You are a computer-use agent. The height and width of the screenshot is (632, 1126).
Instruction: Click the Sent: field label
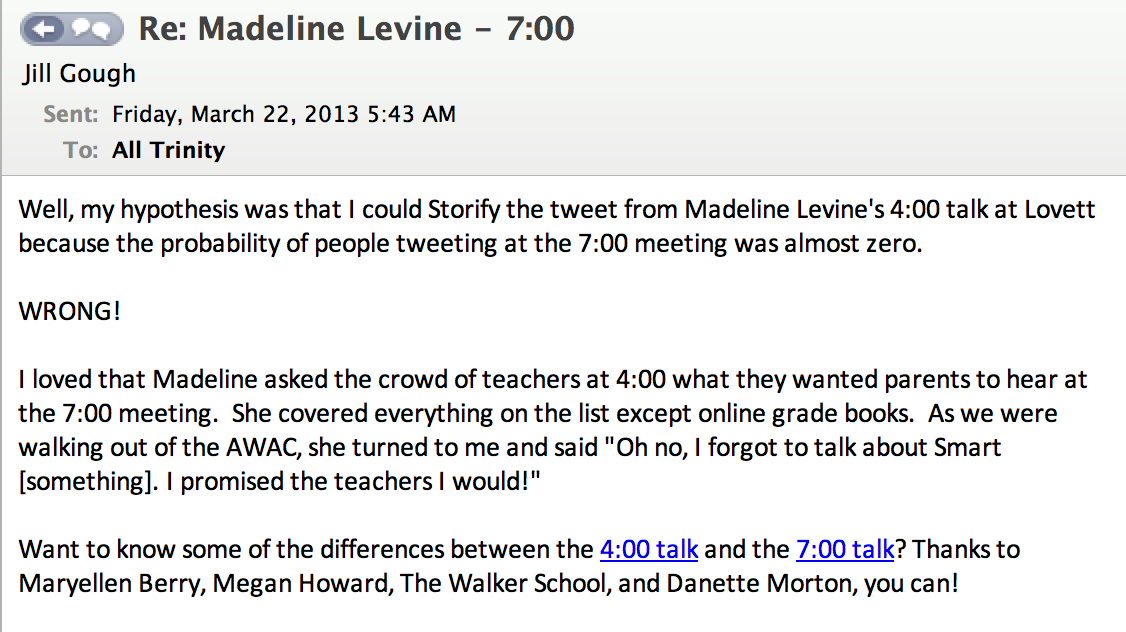click(70, 114)
